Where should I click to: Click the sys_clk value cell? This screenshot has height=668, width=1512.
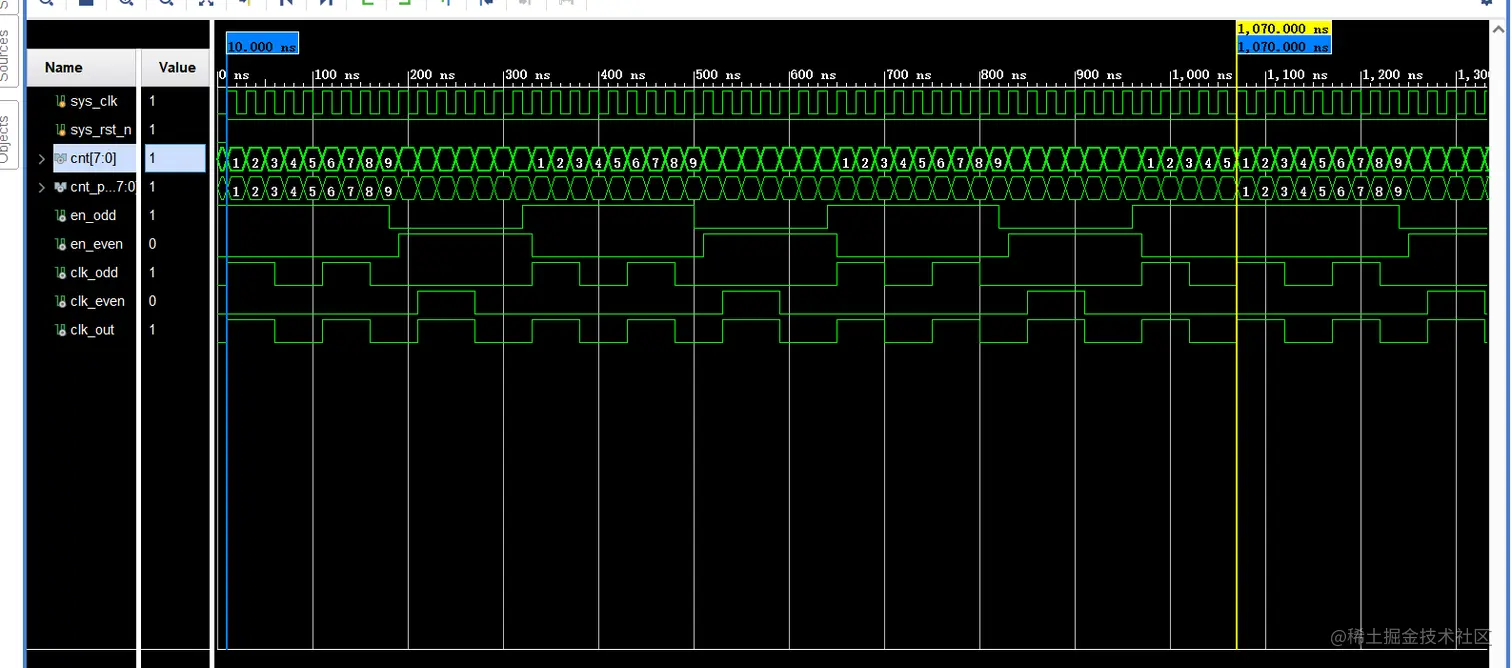176,101
